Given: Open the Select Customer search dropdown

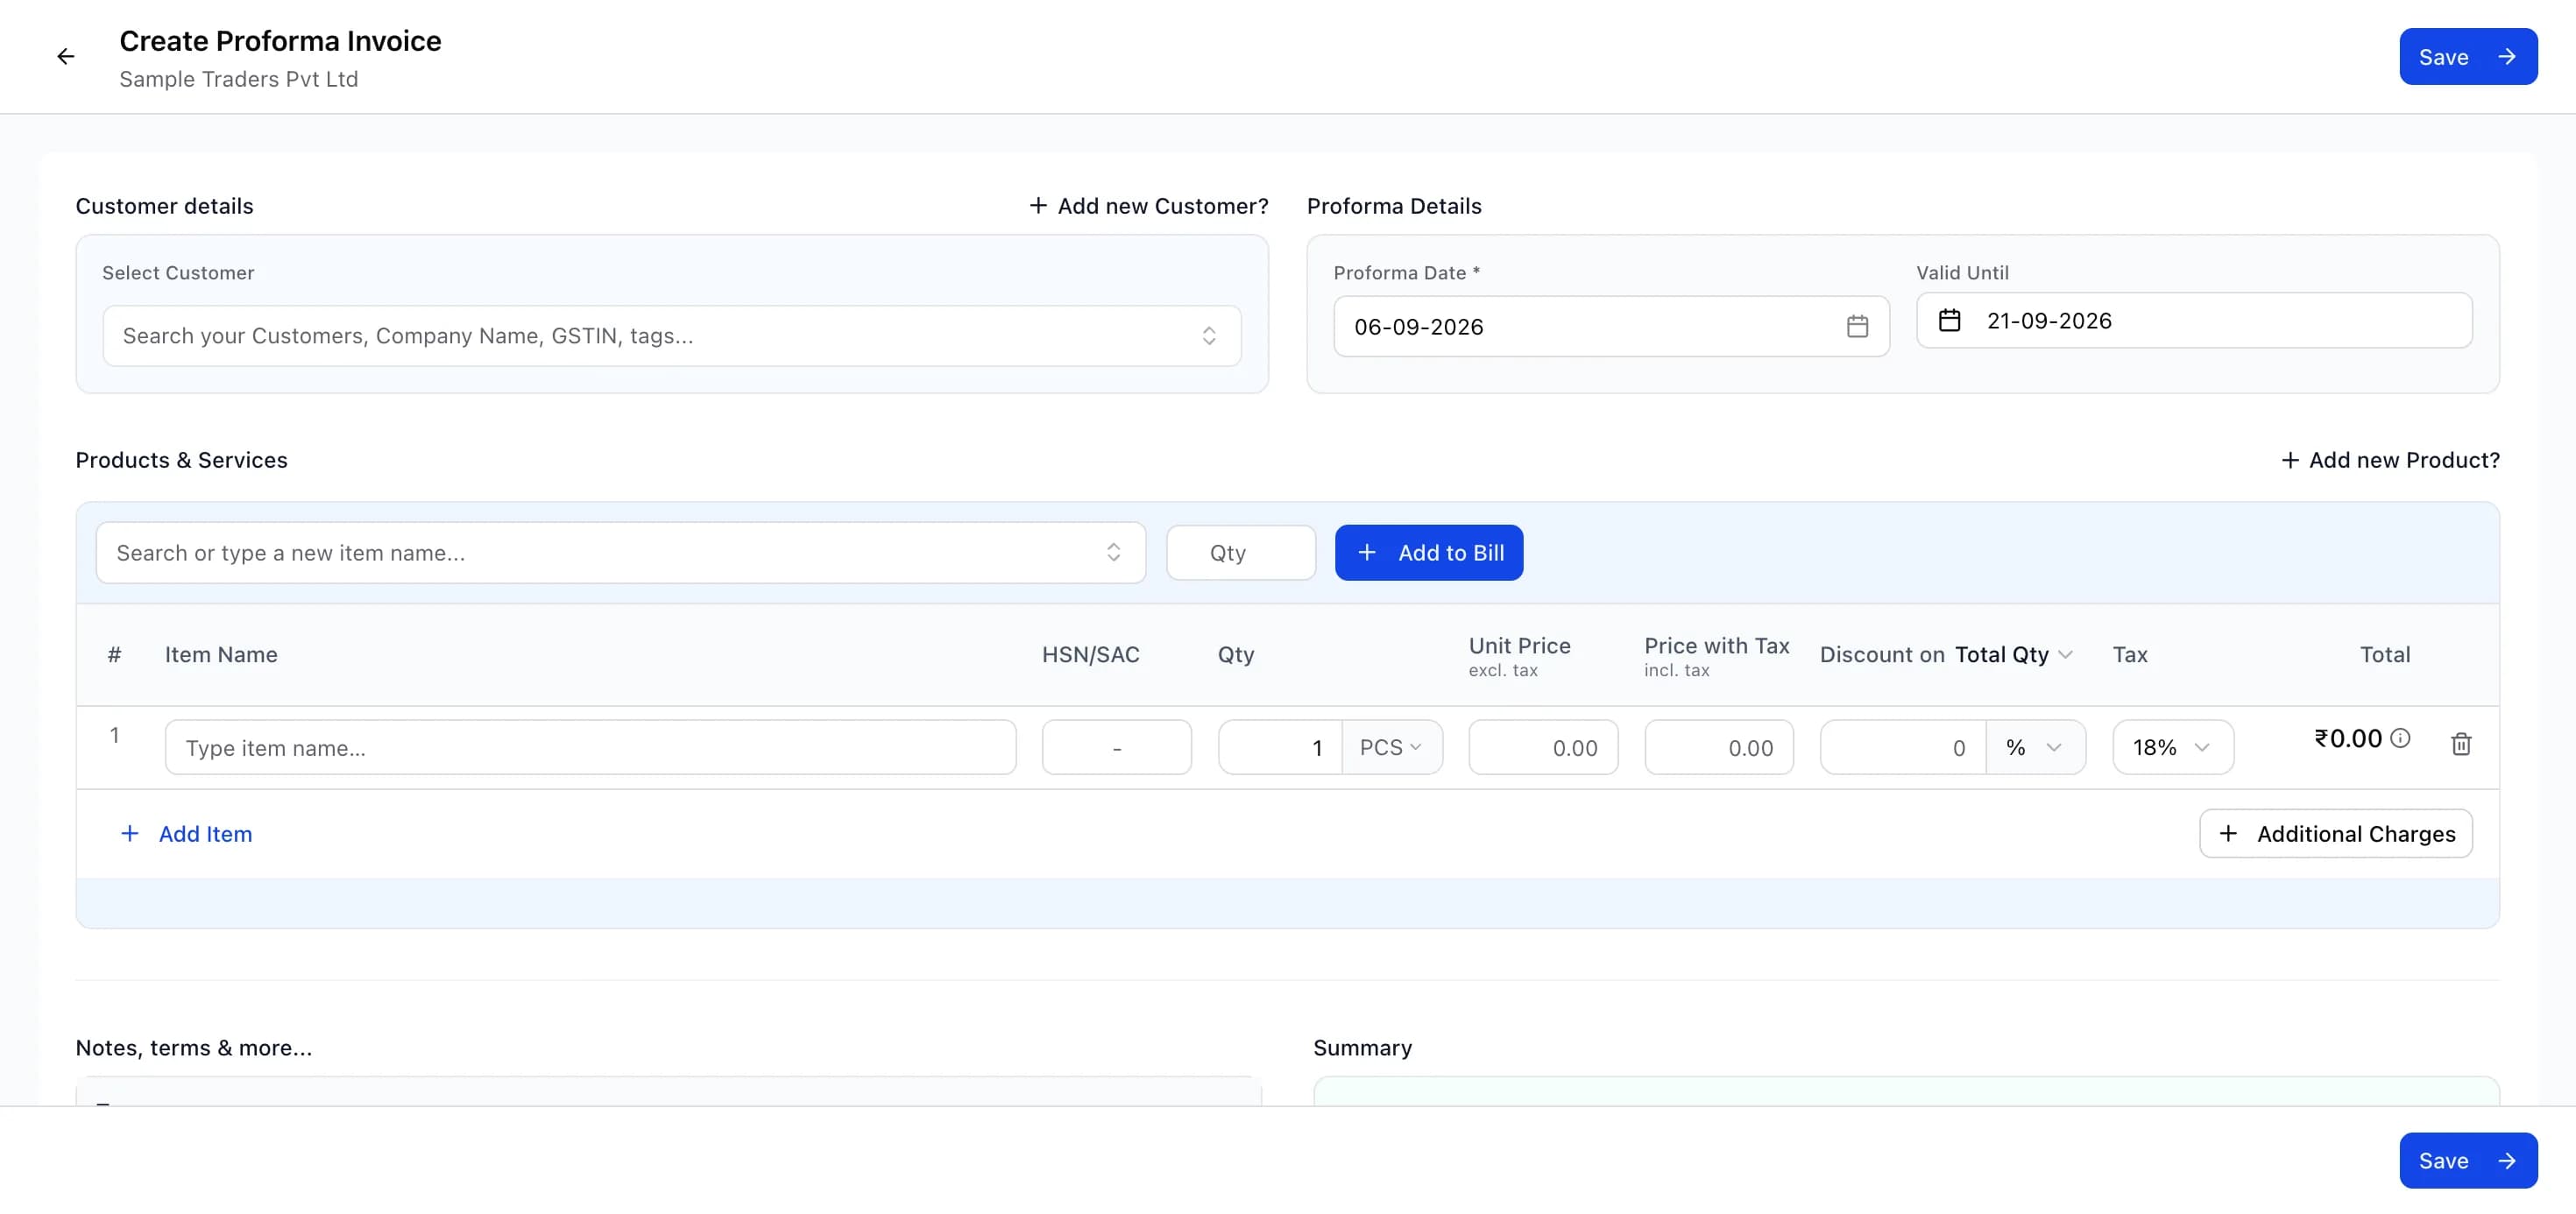Looking at the screenshot, I should 672,336.
